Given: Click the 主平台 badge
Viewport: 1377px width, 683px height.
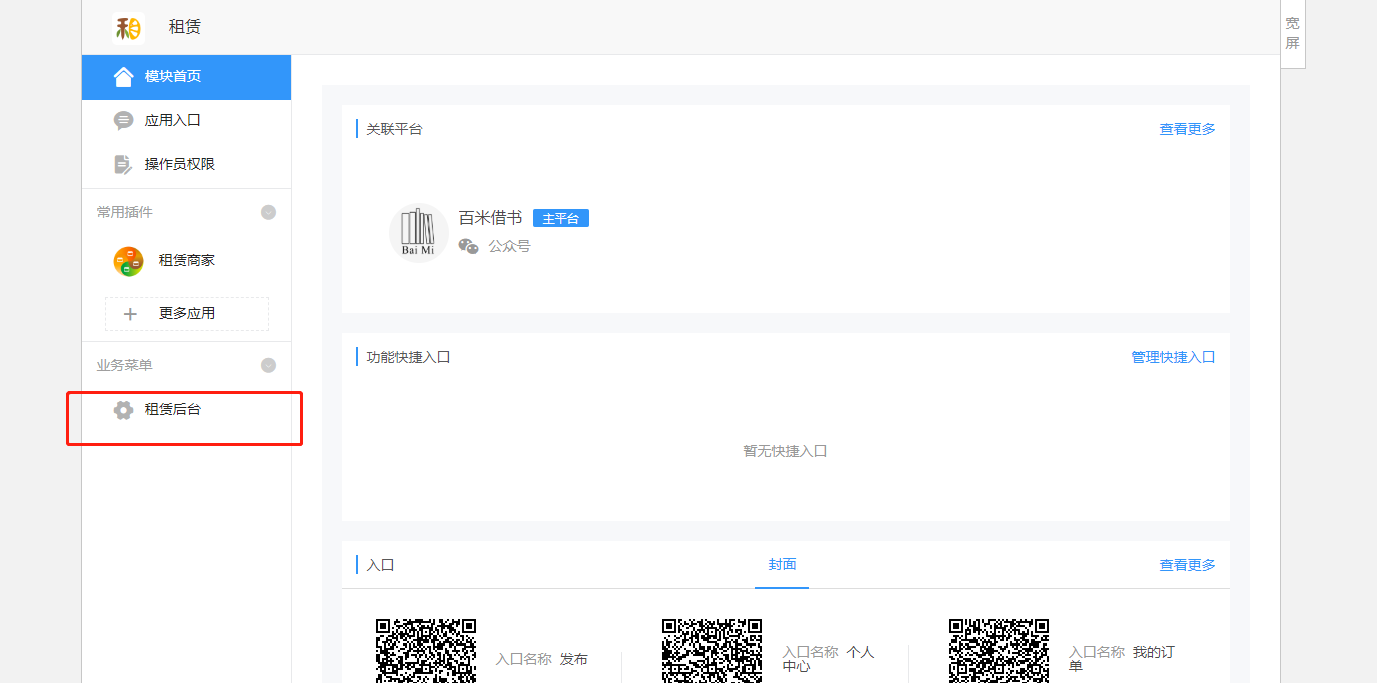Looking at the screenshot, I should coord(561,218).
